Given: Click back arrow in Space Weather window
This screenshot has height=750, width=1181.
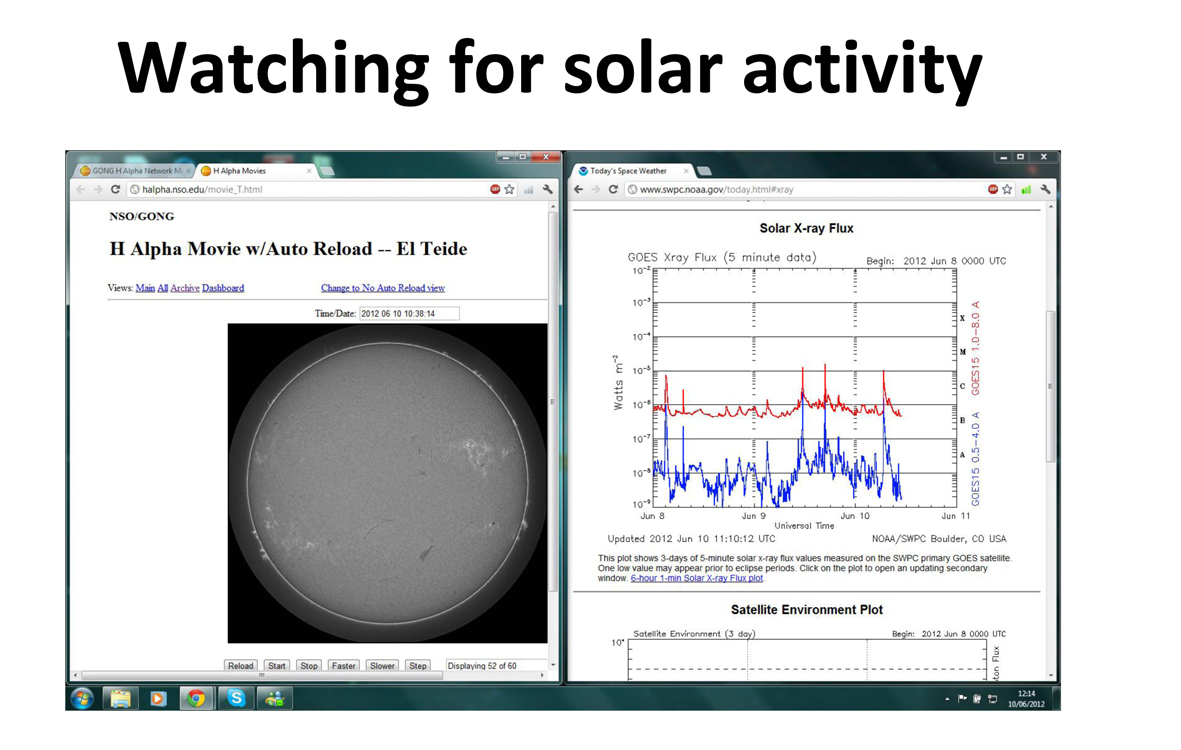Looking at the screenshot, I should (x=578, y=190).
